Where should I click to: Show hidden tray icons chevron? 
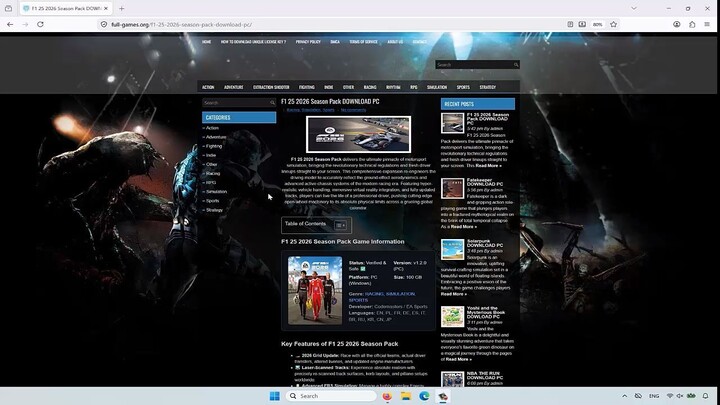(x=624, y=396)
